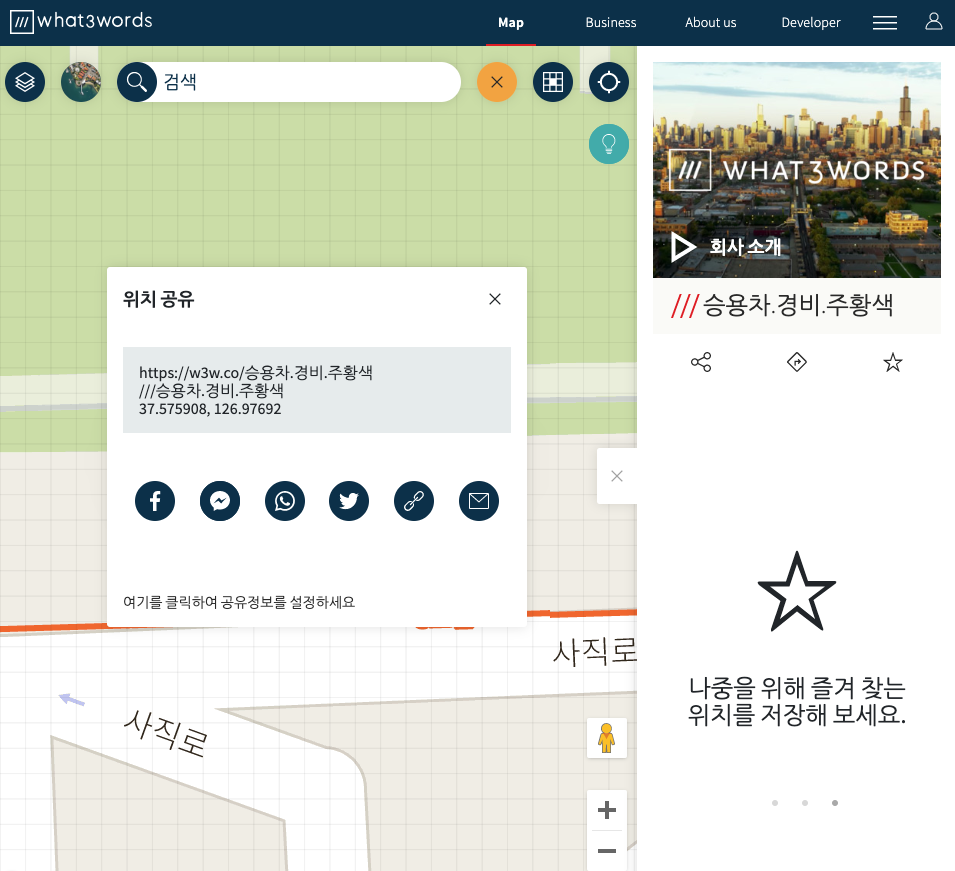Copy the share link icon
The width and height of the screenshot is (955, 871).
[414, 501]
